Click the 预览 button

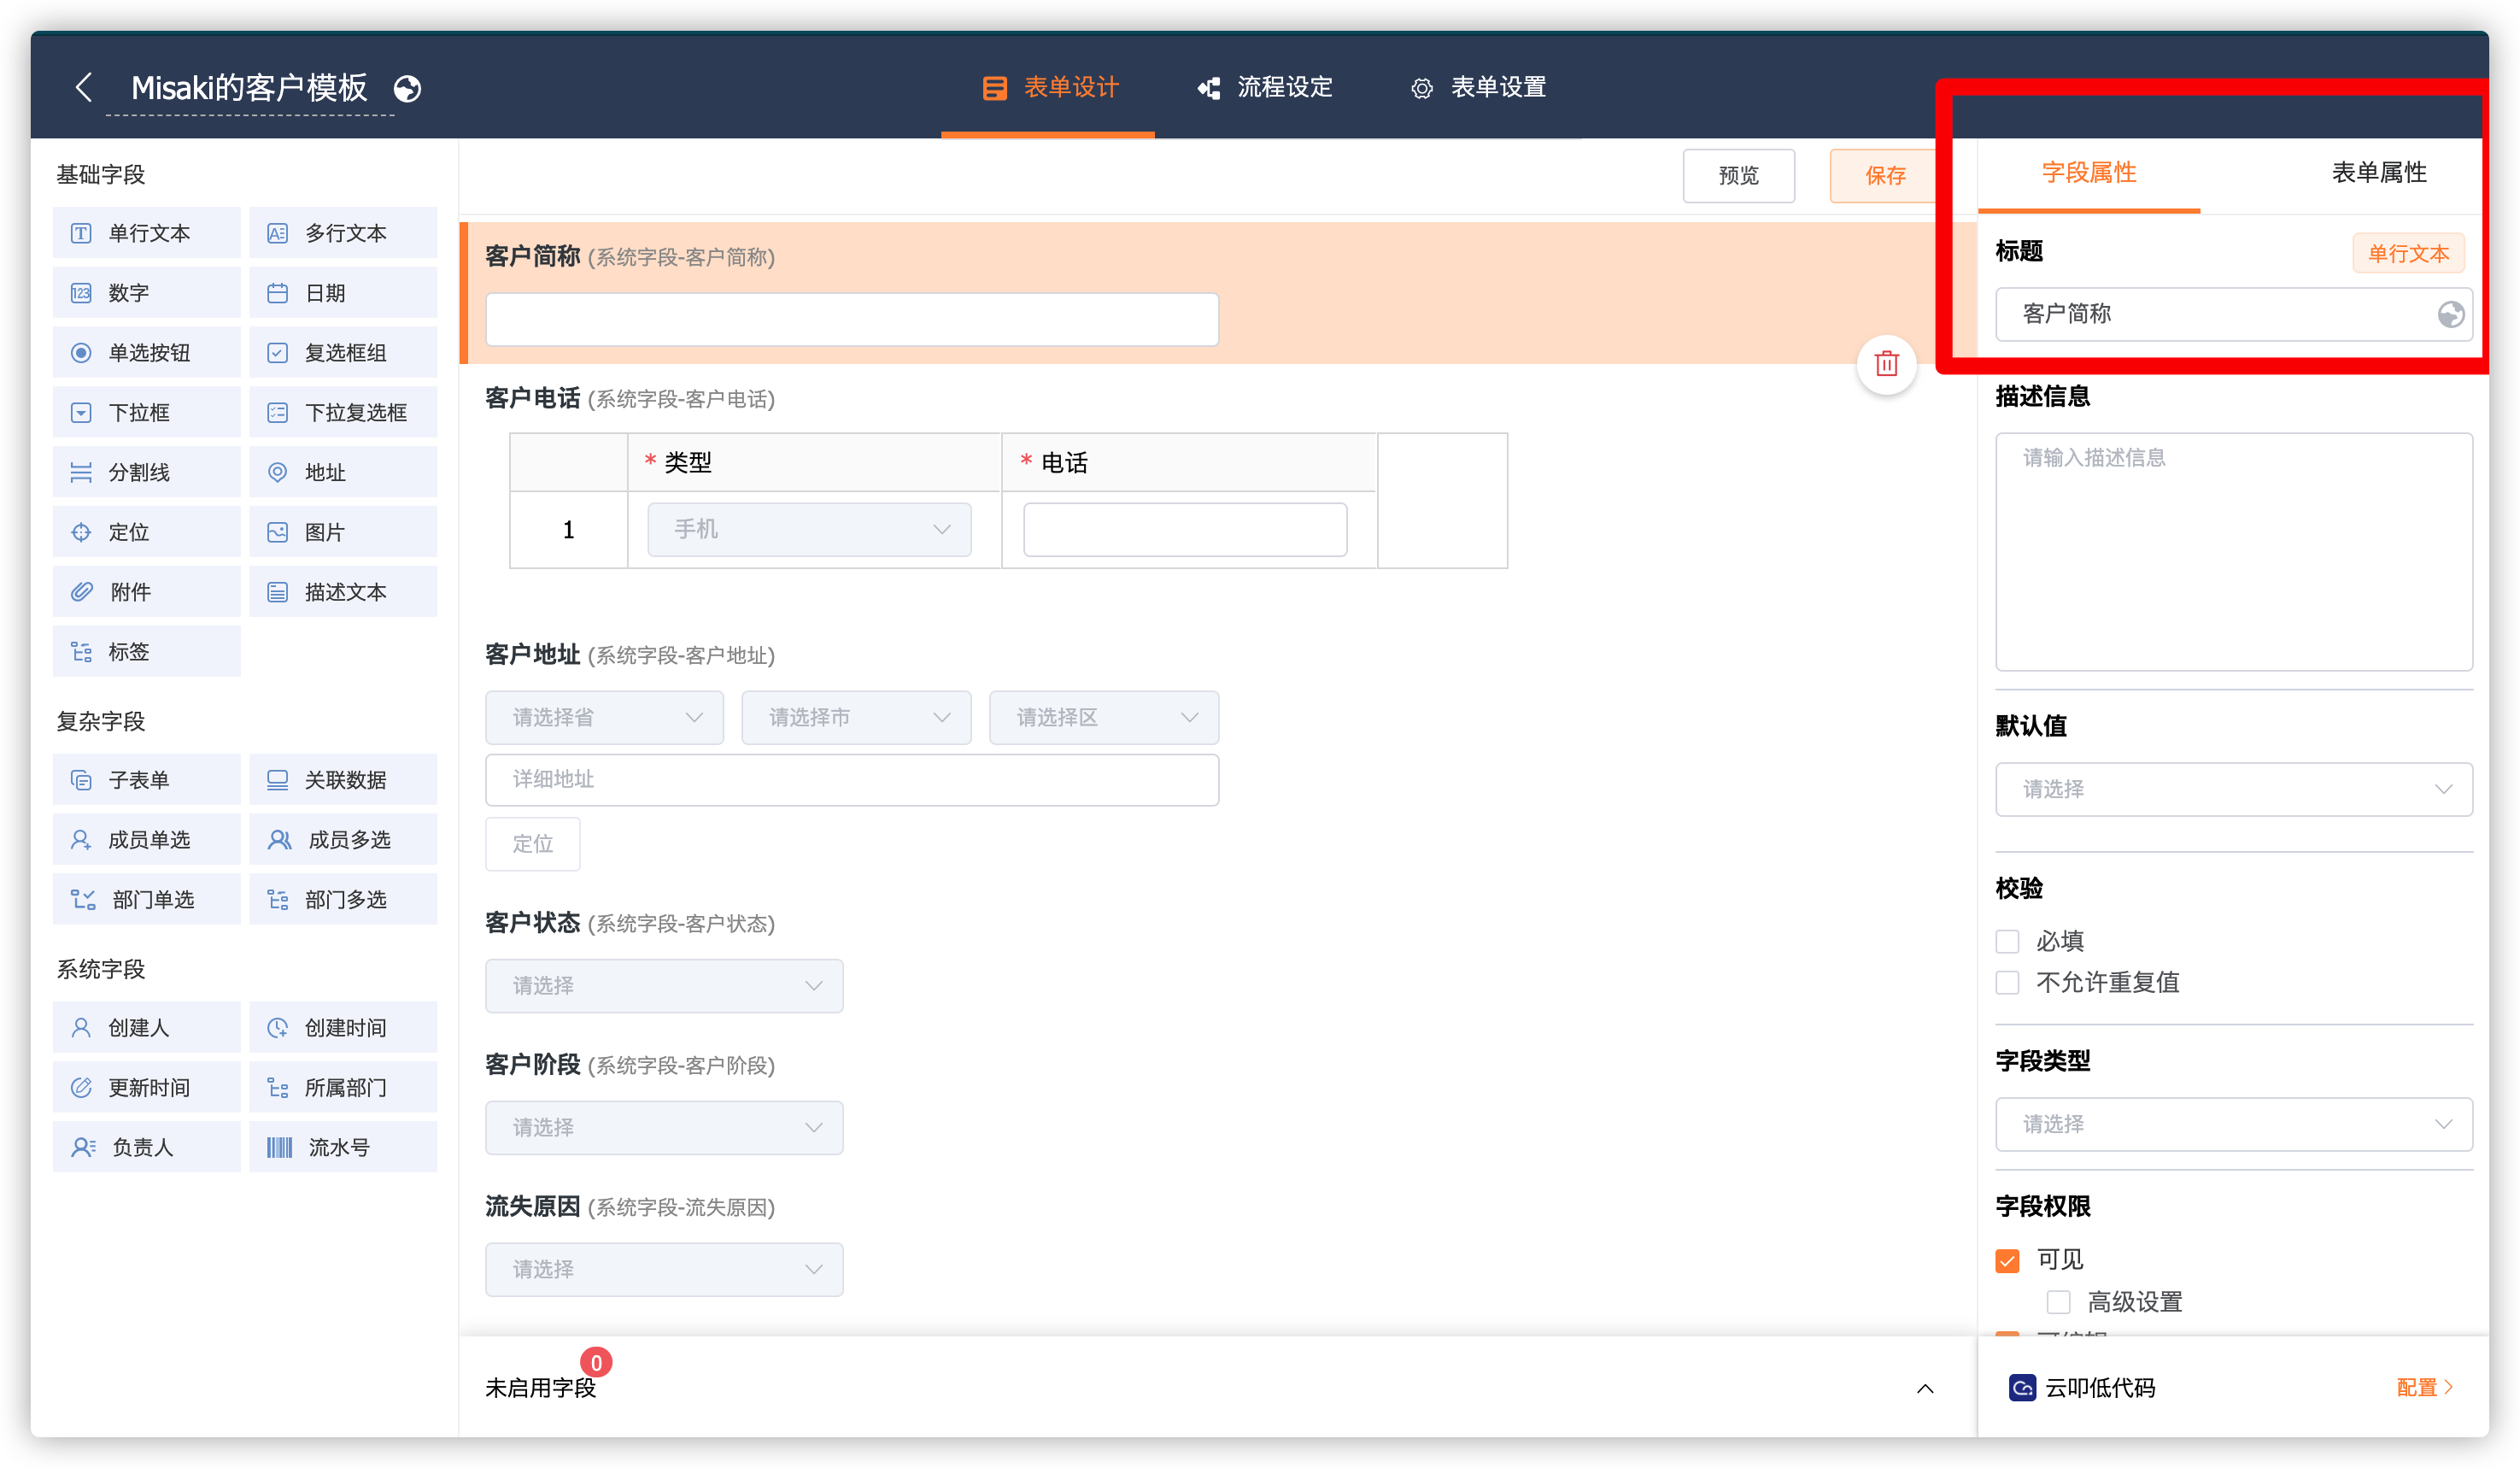[x=1738, y=176]
